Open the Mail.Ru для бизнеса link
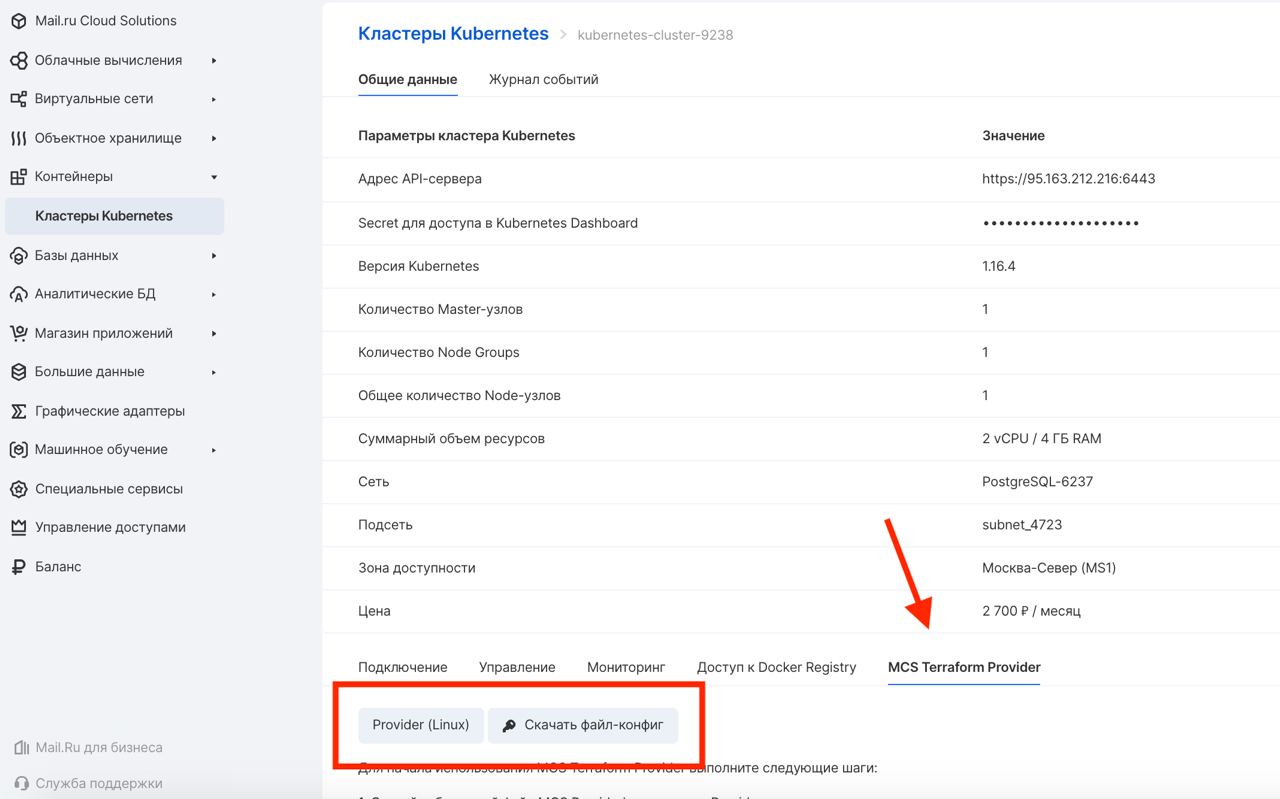1280x799 pixels. click(x=99, y=748)
